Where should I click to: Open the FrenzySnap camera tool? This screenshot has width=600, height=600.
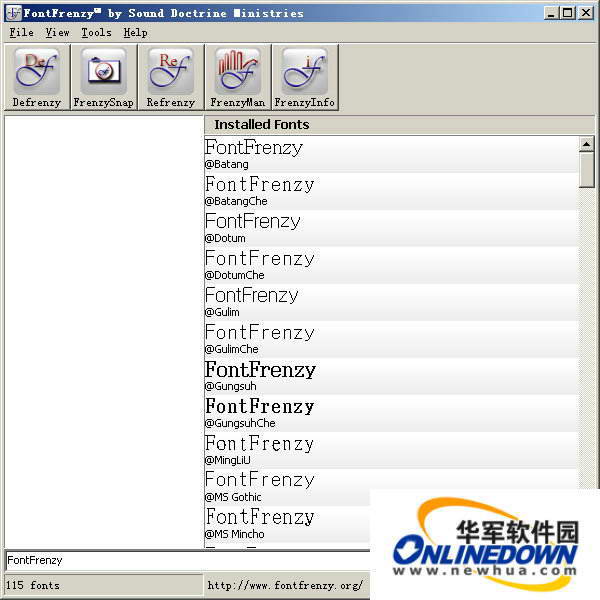(x=104, y=78)
